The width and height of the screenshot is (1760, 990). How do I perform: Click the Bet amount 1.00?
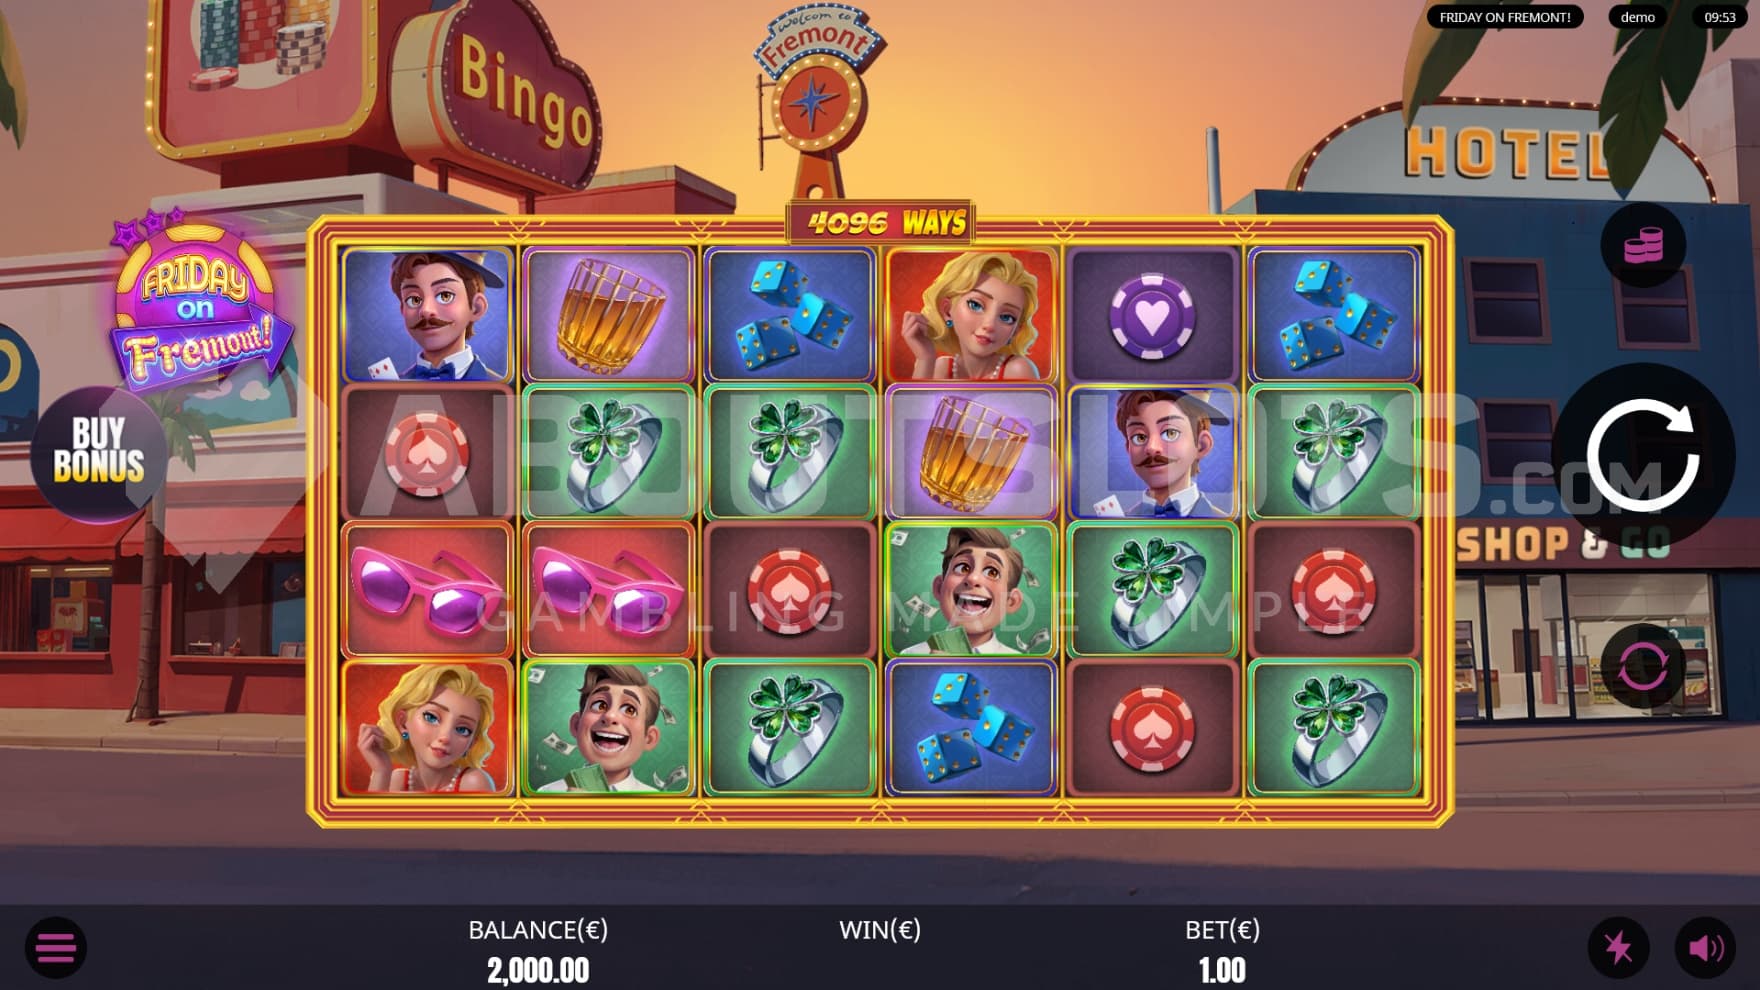point(1222,970)
